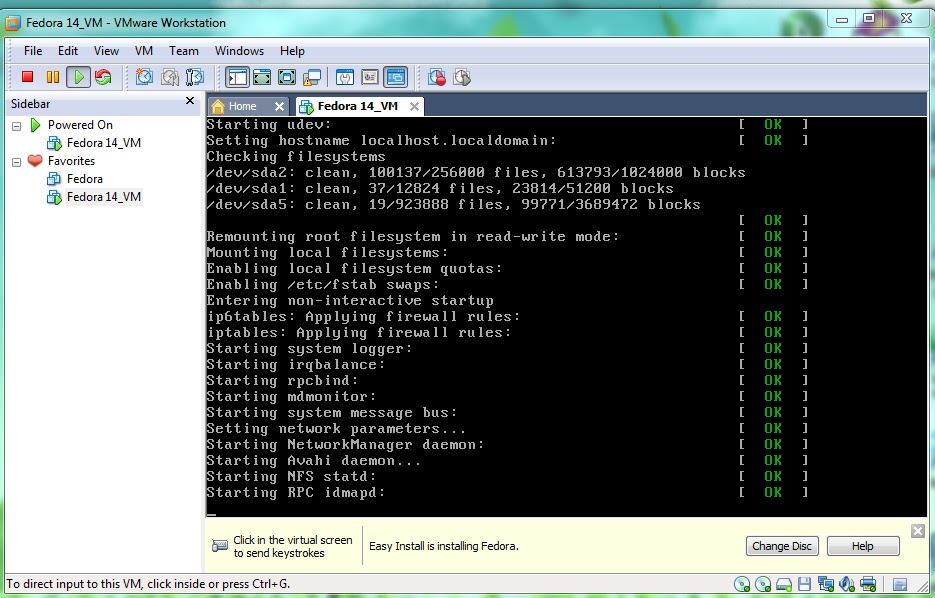This screenshot has height=598, width=935.
Task: Open the summary view wrench-window icon
Action: (x=345, y=77)
